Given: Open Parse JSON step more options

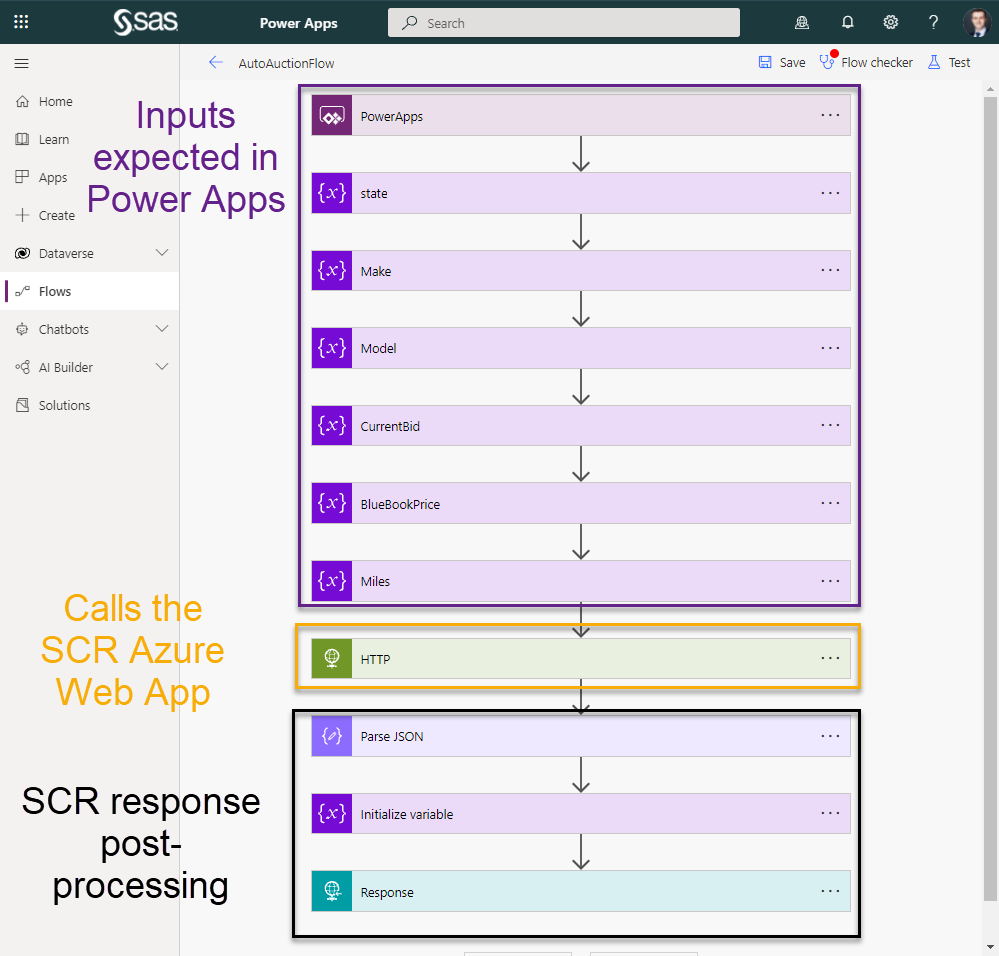Looking at the screenshot, I should coord(830,736).
